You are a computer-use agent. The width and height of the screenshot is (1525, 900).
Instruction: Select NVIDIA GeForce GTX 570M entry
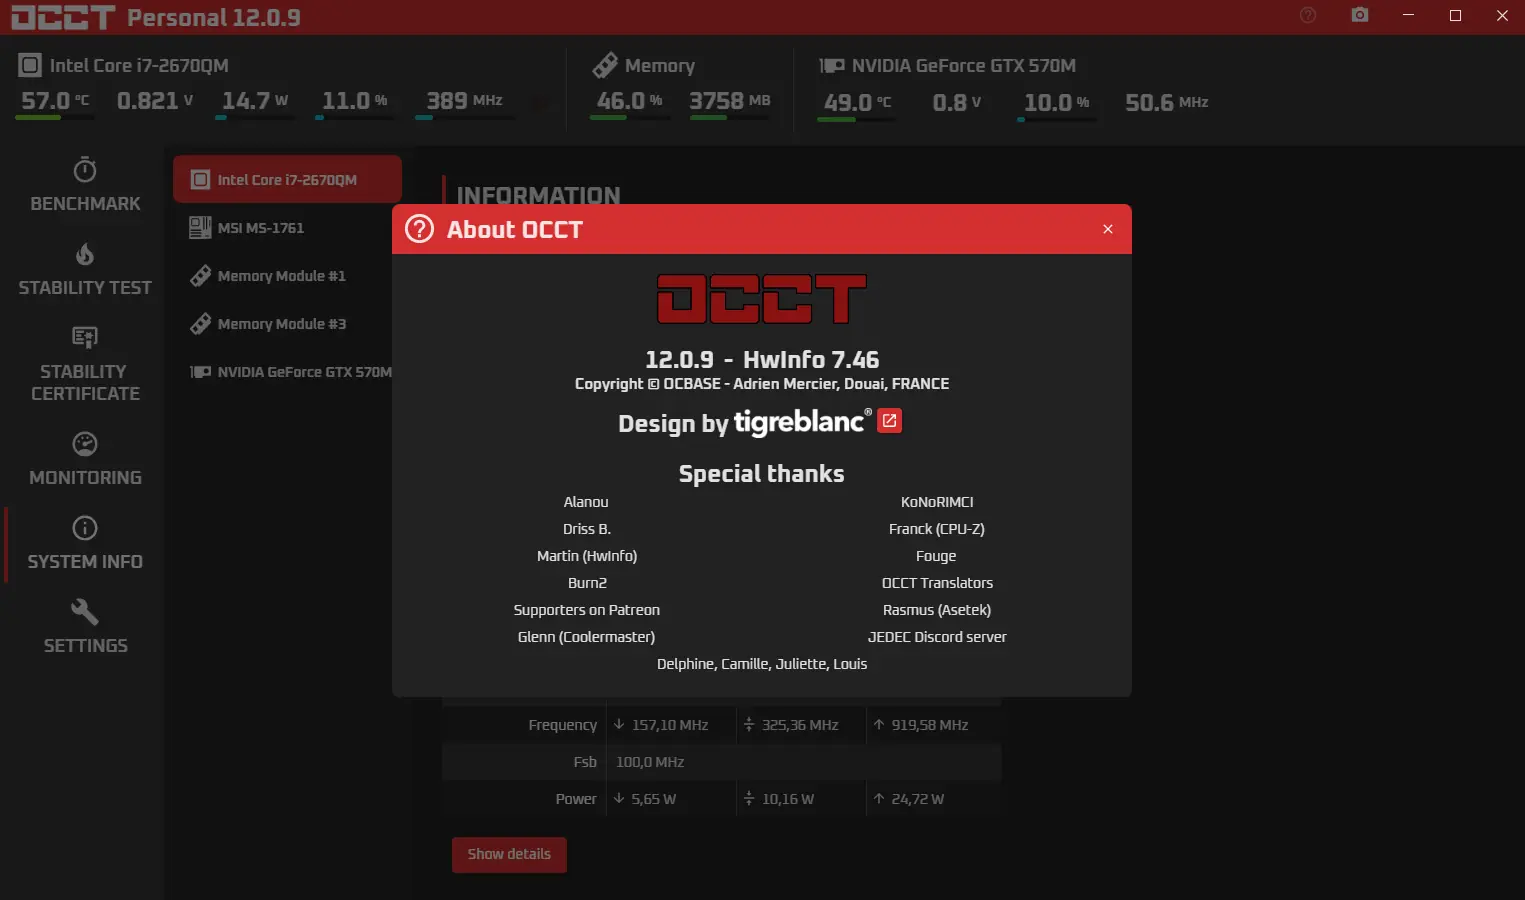(287, 372)
